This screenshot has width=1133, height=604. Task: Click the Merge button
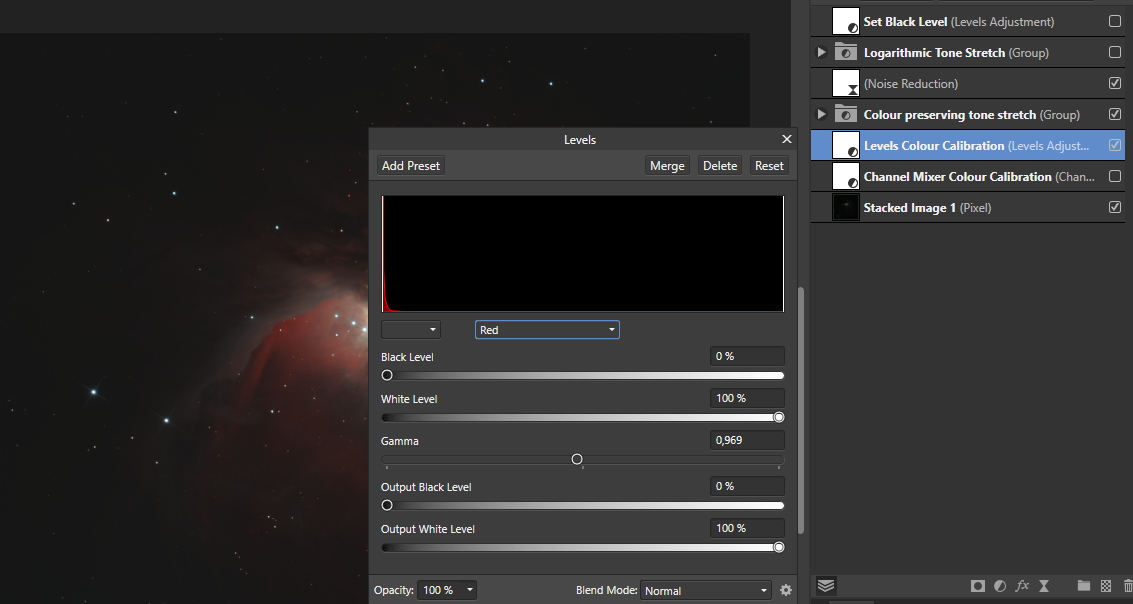(x=667, y=165)
